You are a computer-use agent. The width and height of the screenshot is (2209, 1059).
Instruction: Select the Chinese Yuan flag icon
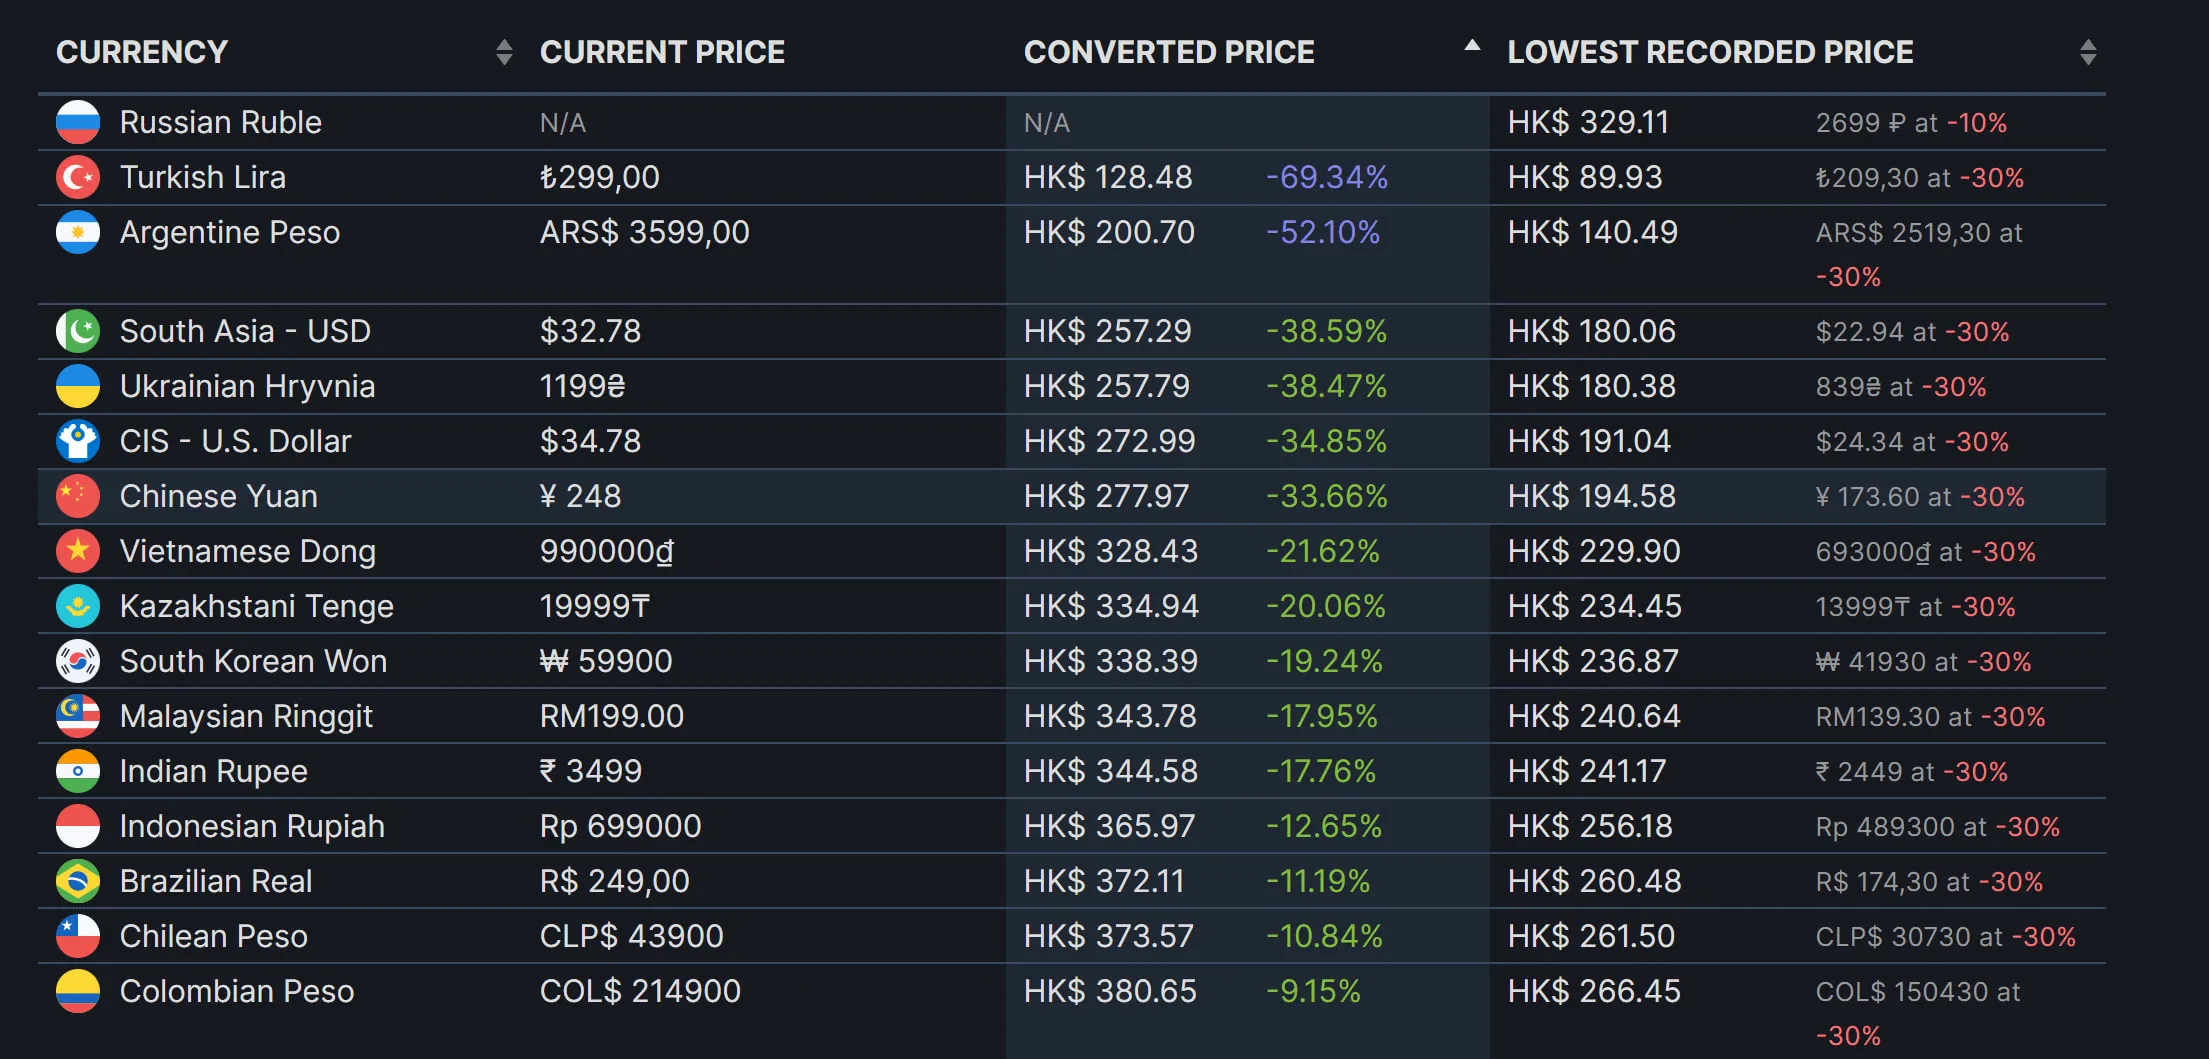[x=78, y=496]
